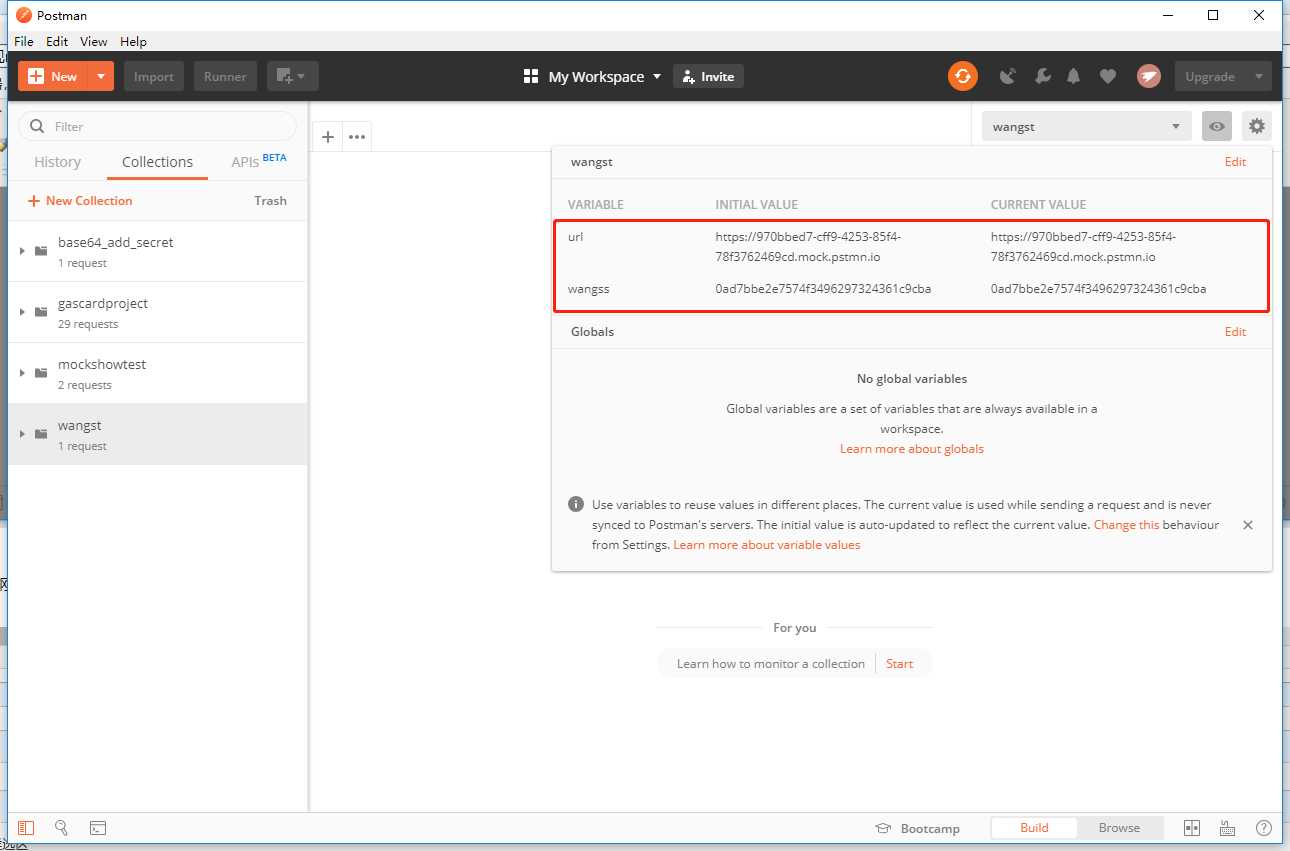Edit the wangst environment
This screenshot has width=1290, height=851.
1236,162
